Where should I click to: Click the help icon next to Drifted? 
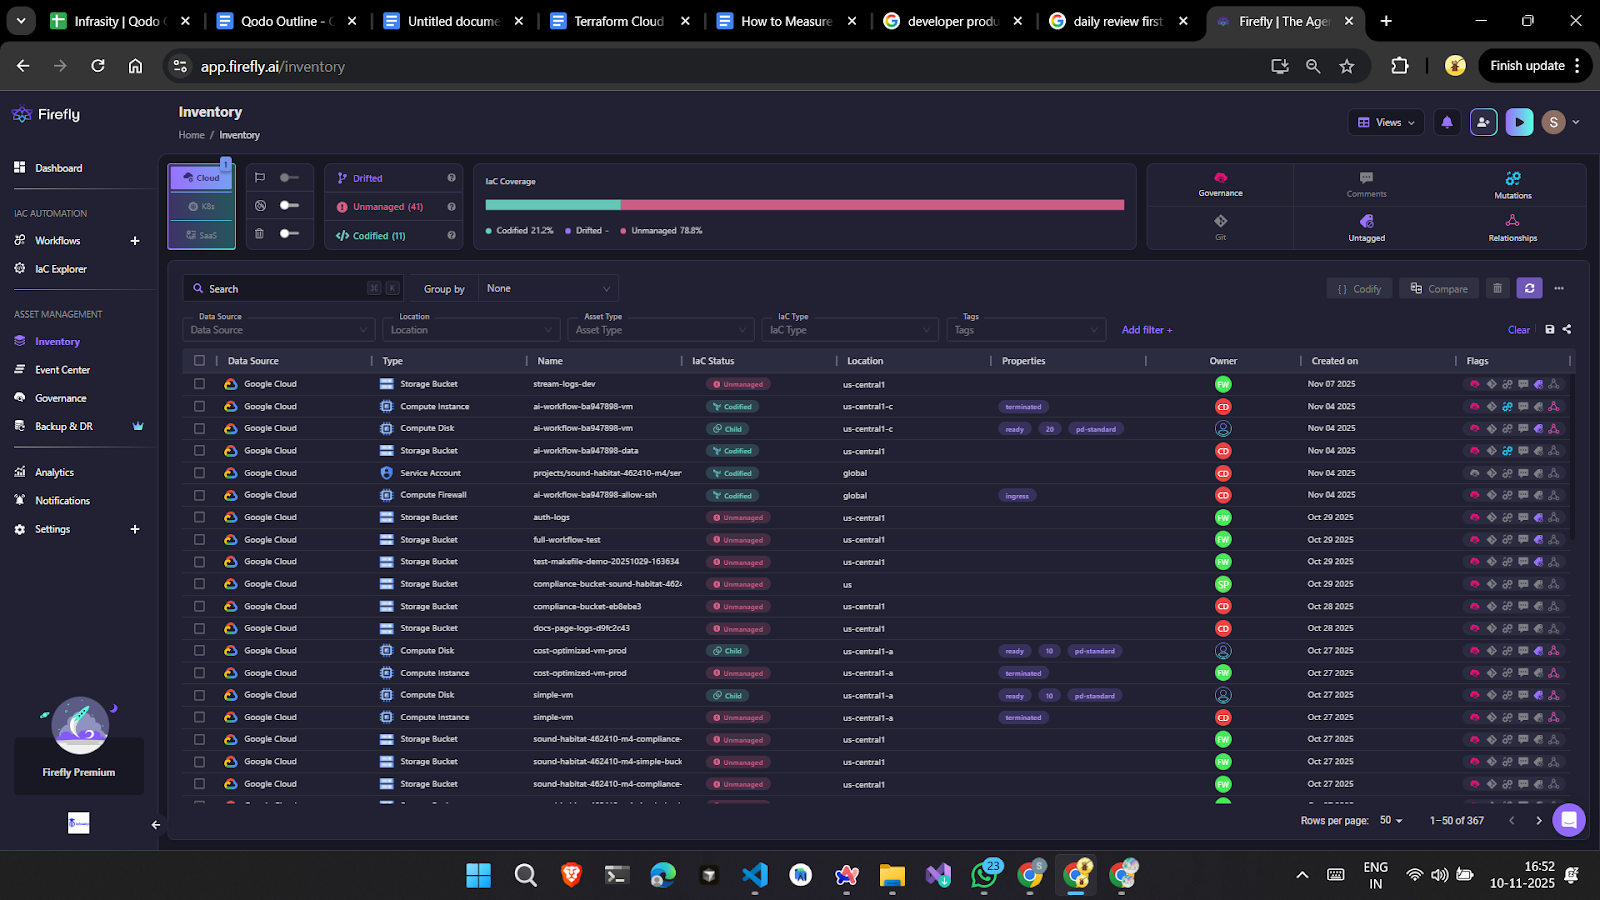[x=451, y=178]
